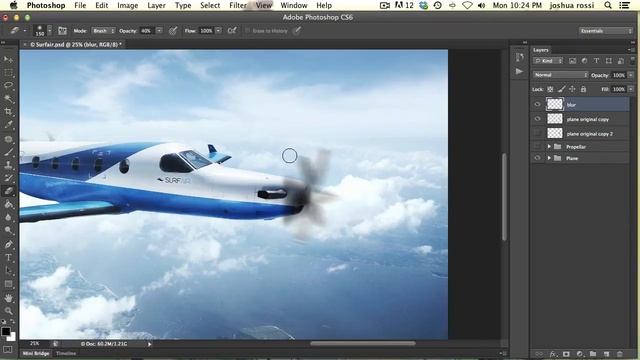Select the Zoom tool
The image size is (640, 360).
coord(8,311)
